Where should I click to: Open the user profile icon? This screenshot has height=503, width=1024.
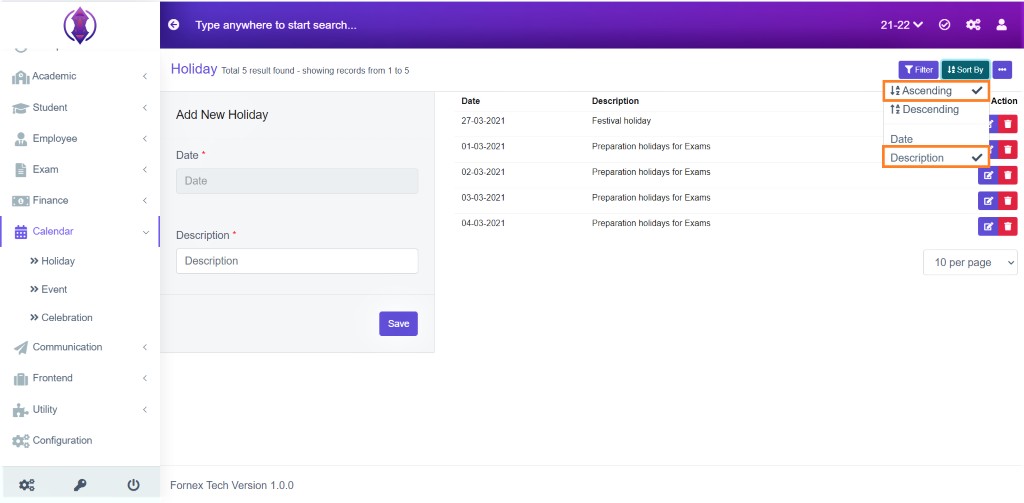click(x=1001, y=25)
